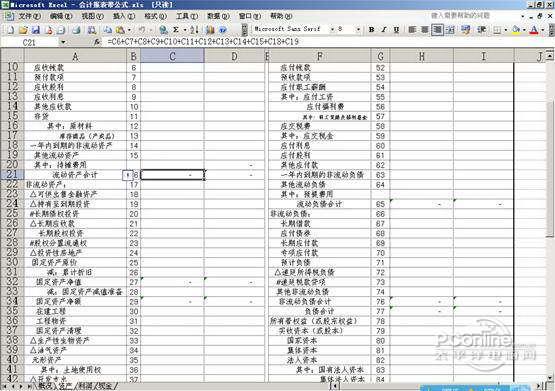
Task: Open the AutoSum functions dropdown arrow
Action: click(x=184, y=30)
